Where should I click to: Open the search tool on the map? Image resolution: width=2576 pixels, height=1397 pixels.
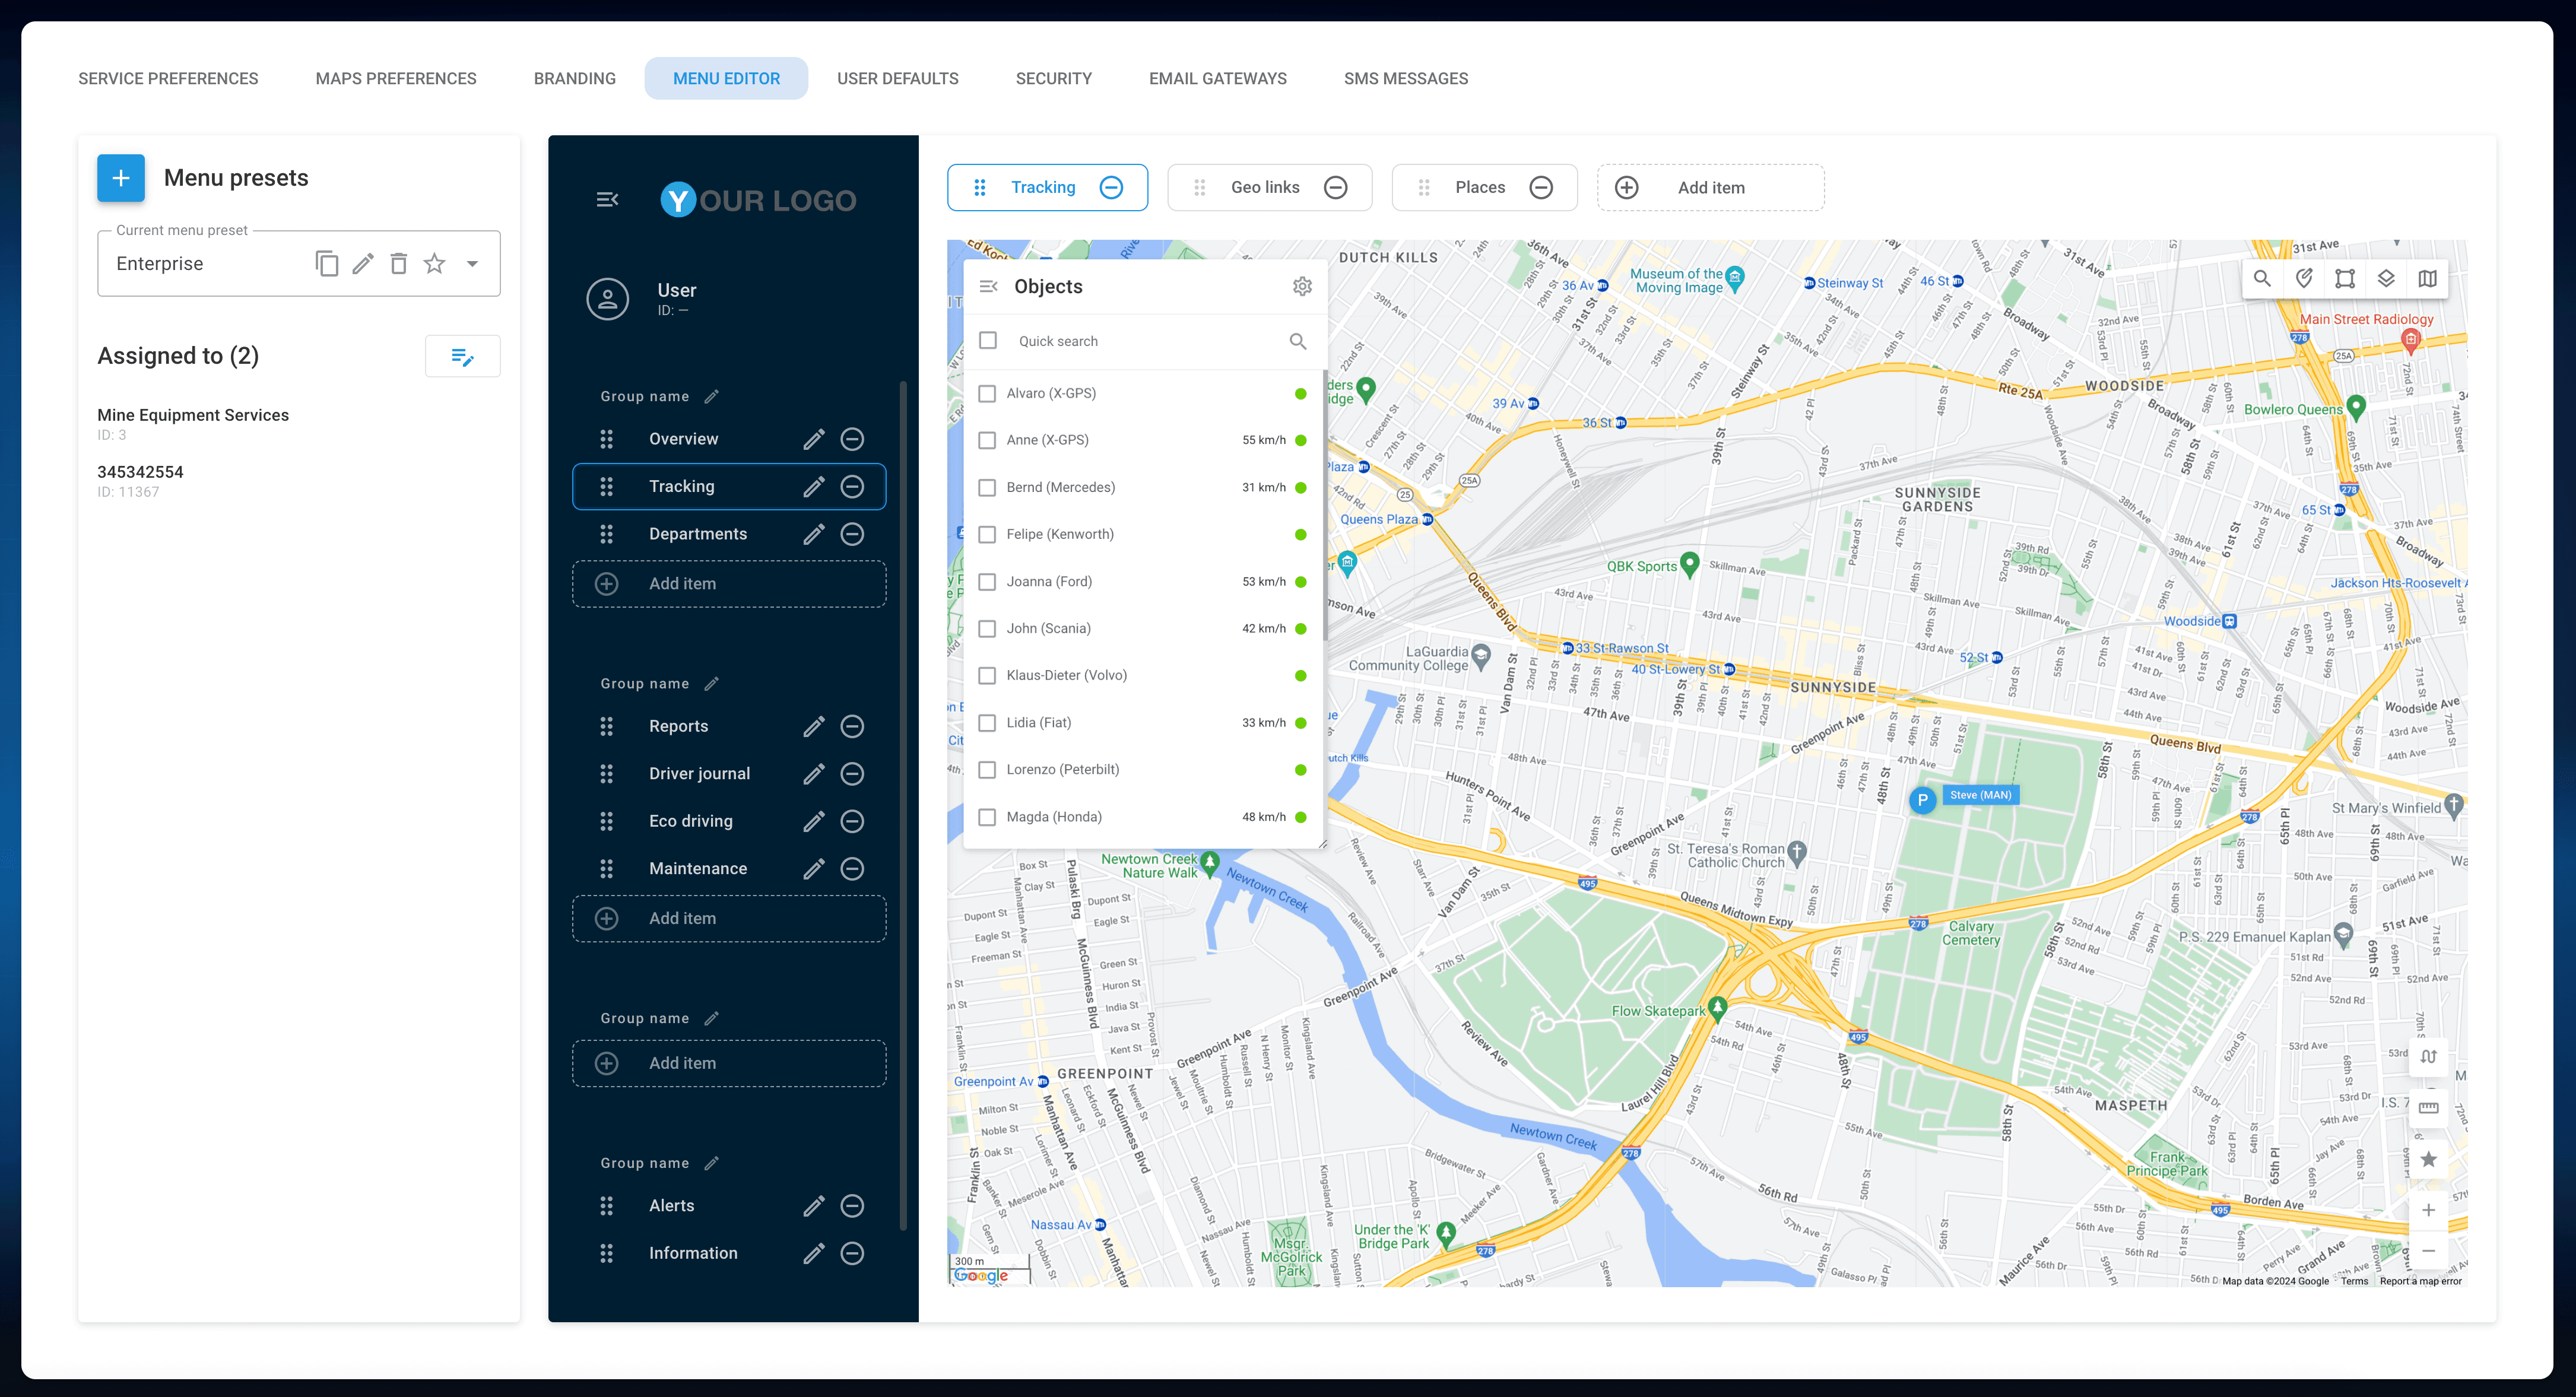coord(2262,278)
